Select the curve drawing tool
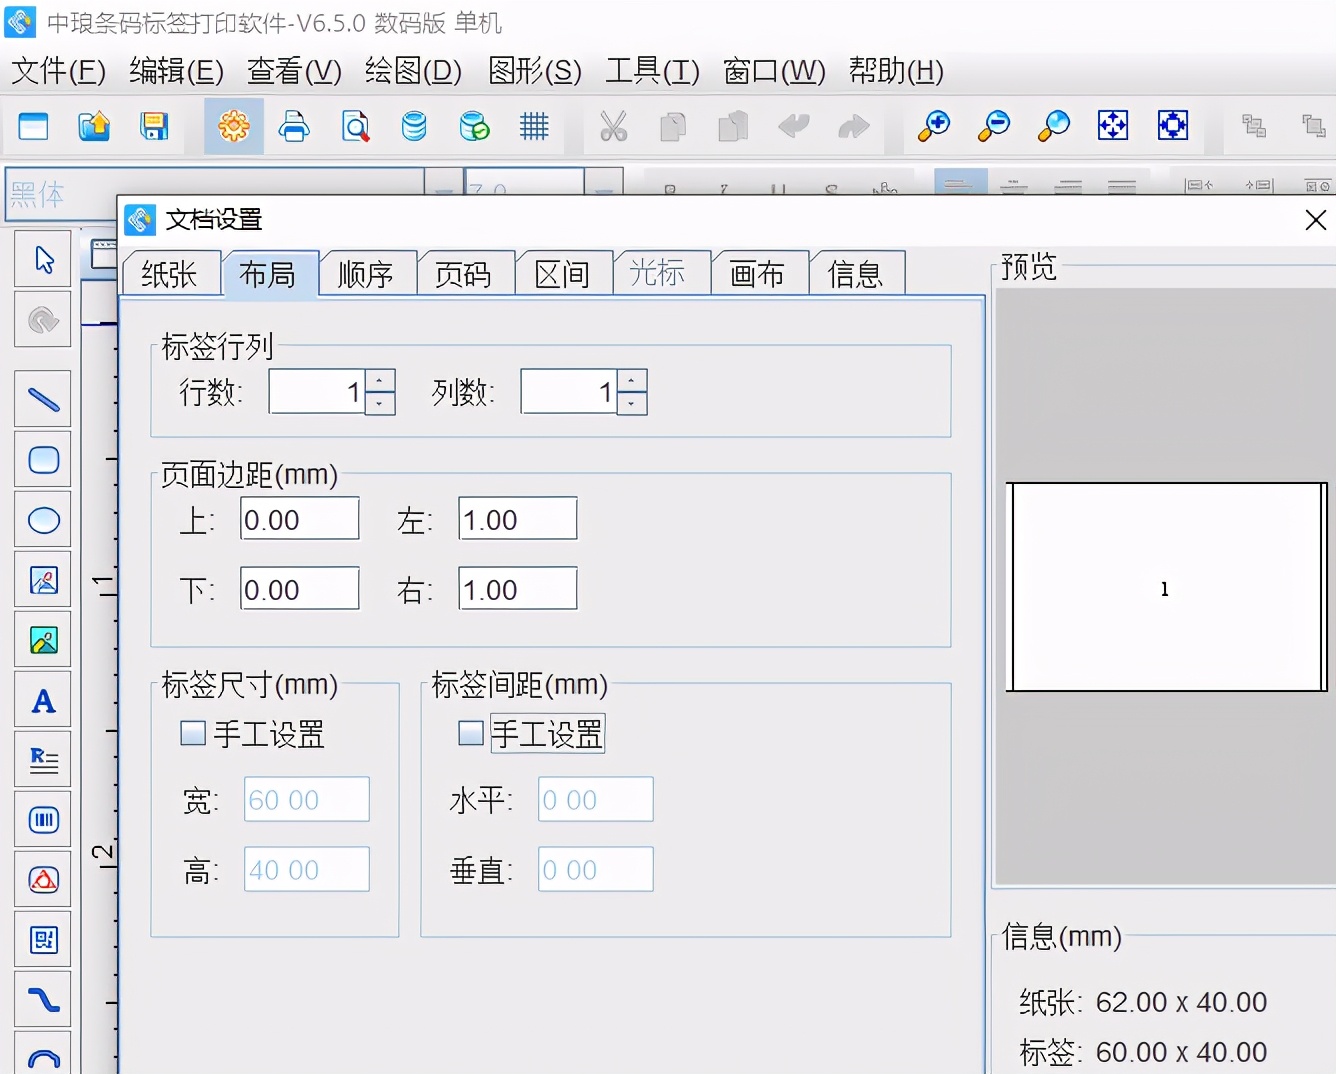Viewport: 1336px width, 1074px height. (43, 1000)
